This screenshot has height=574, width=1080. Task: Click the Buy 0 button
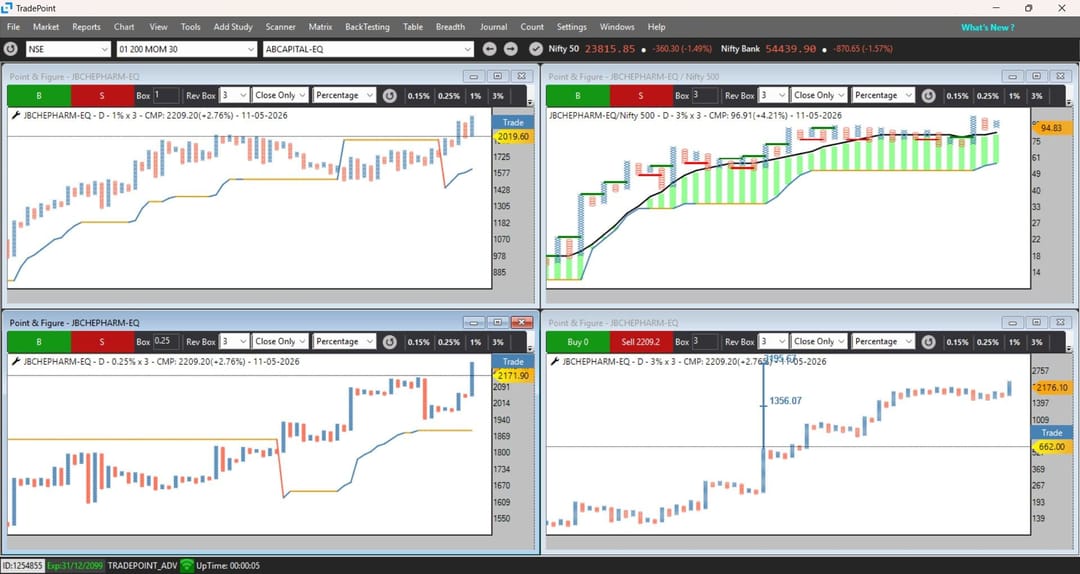pyautogui.click(x=578, y=342)
